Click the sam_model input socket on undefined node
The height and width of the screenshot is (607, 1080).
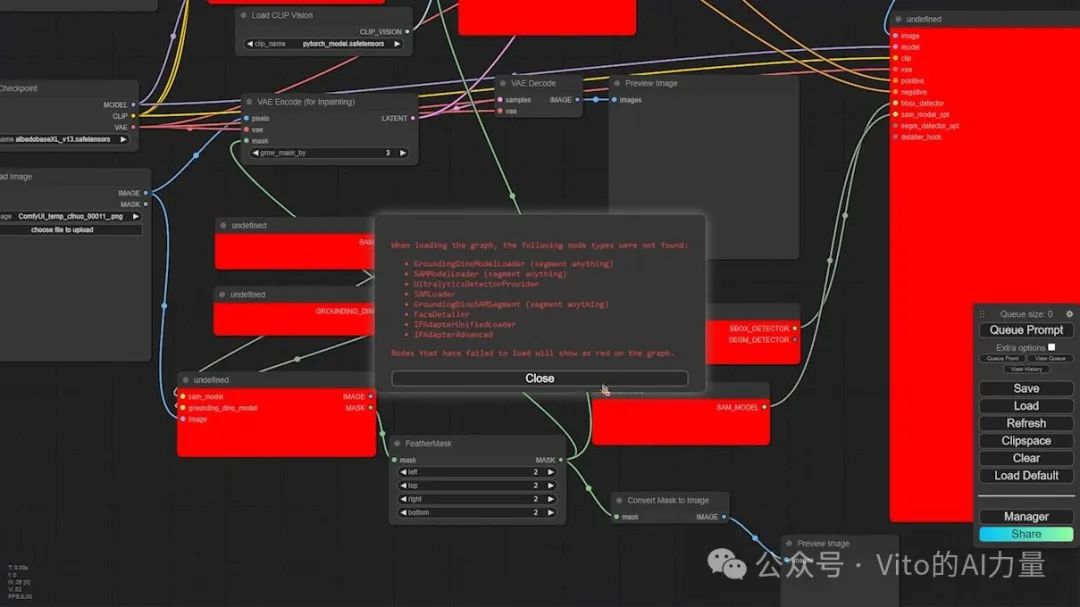coord(183,397)
